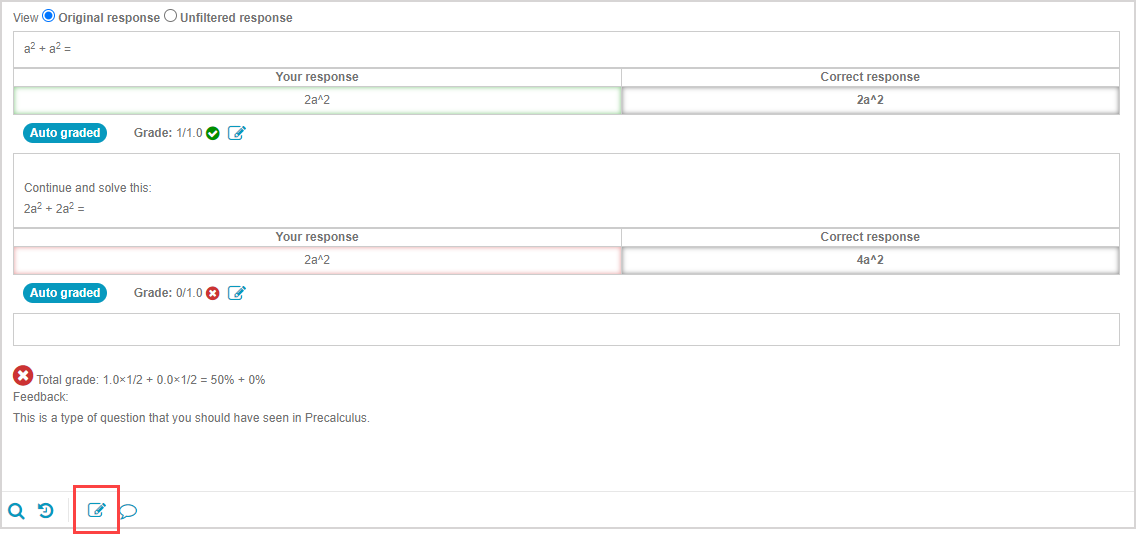
Task: Click the empty box below the second grade
Action: (566, 329)
